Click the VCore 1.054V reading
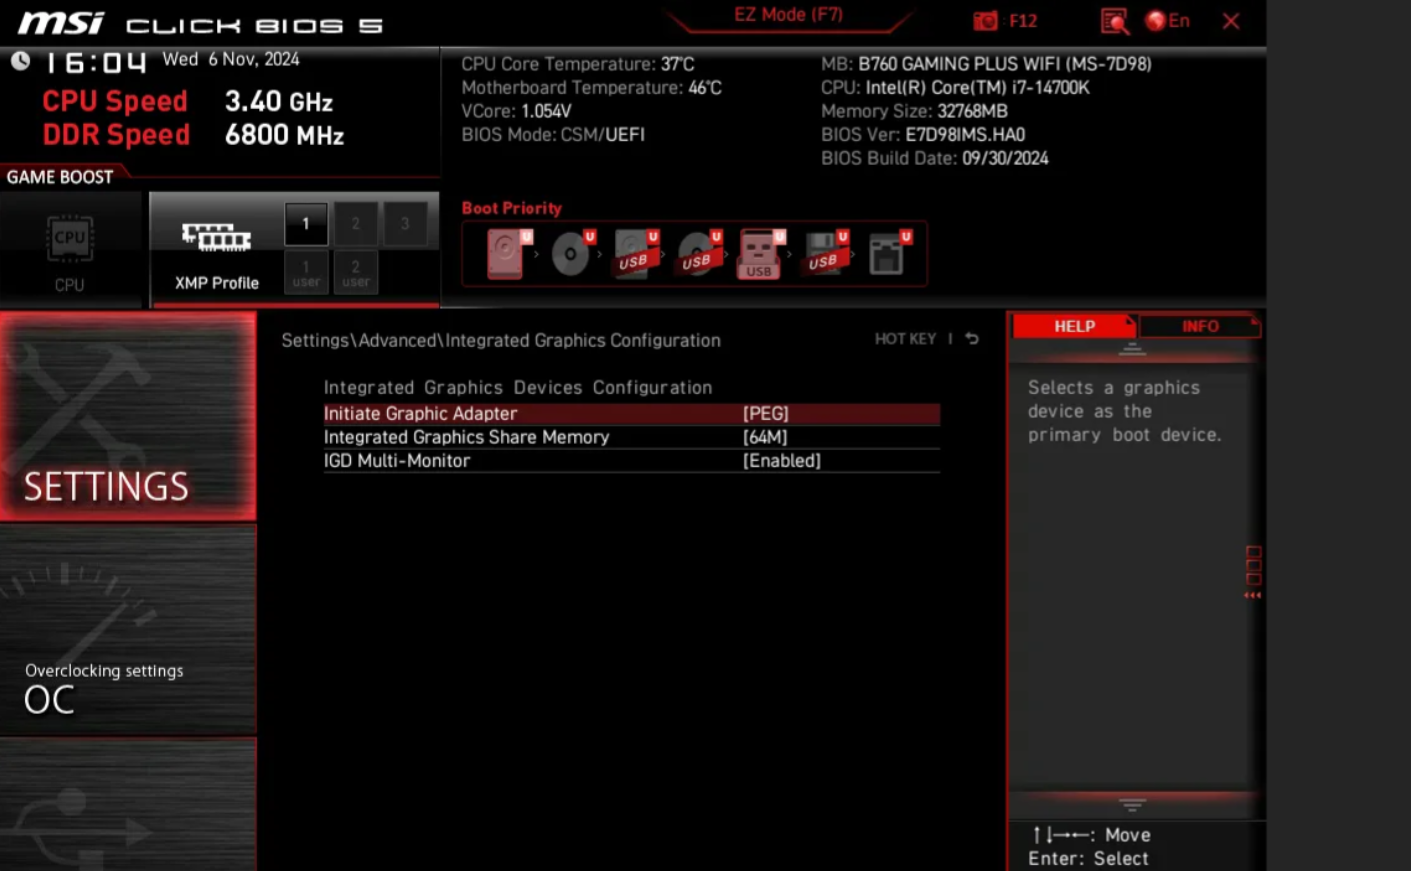The height and width of the screenshot is (871, 1411). [x=516, y=111]
